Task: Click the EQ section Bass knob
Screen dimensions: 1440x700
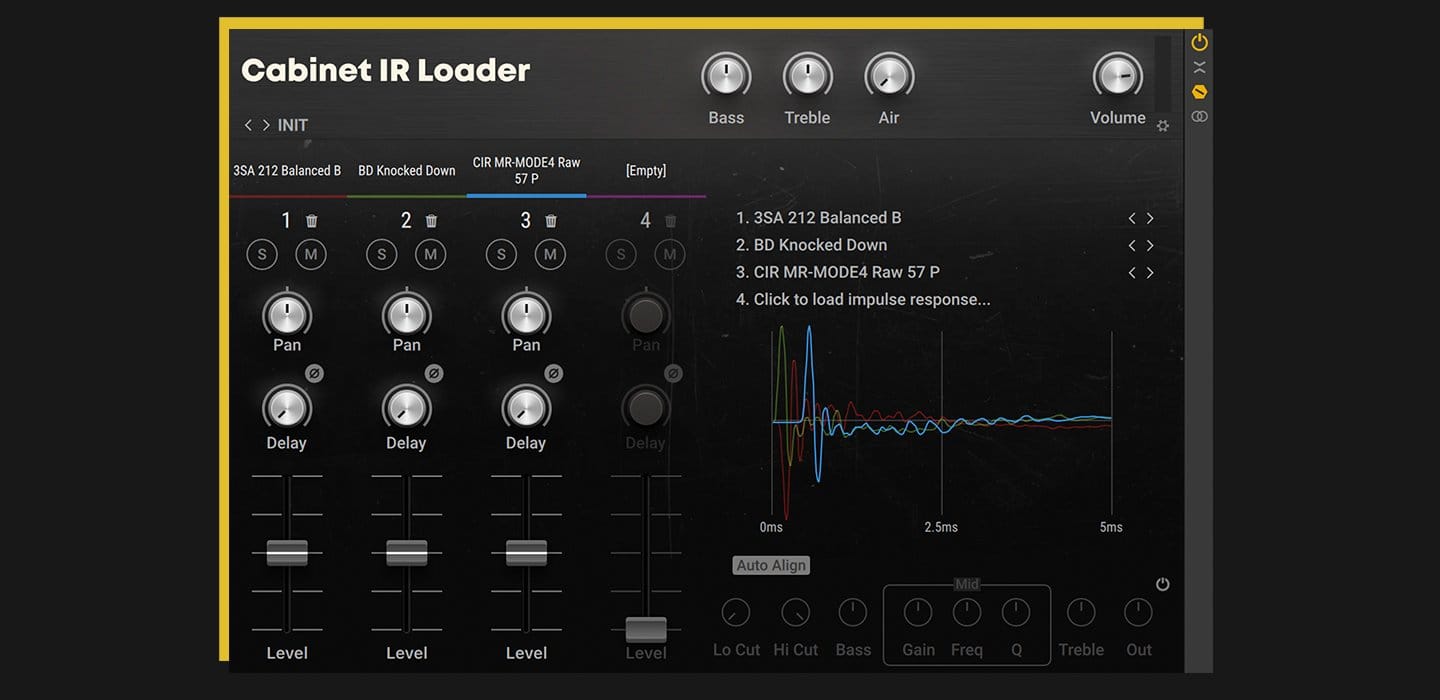Action: click(x=853, y=613)
